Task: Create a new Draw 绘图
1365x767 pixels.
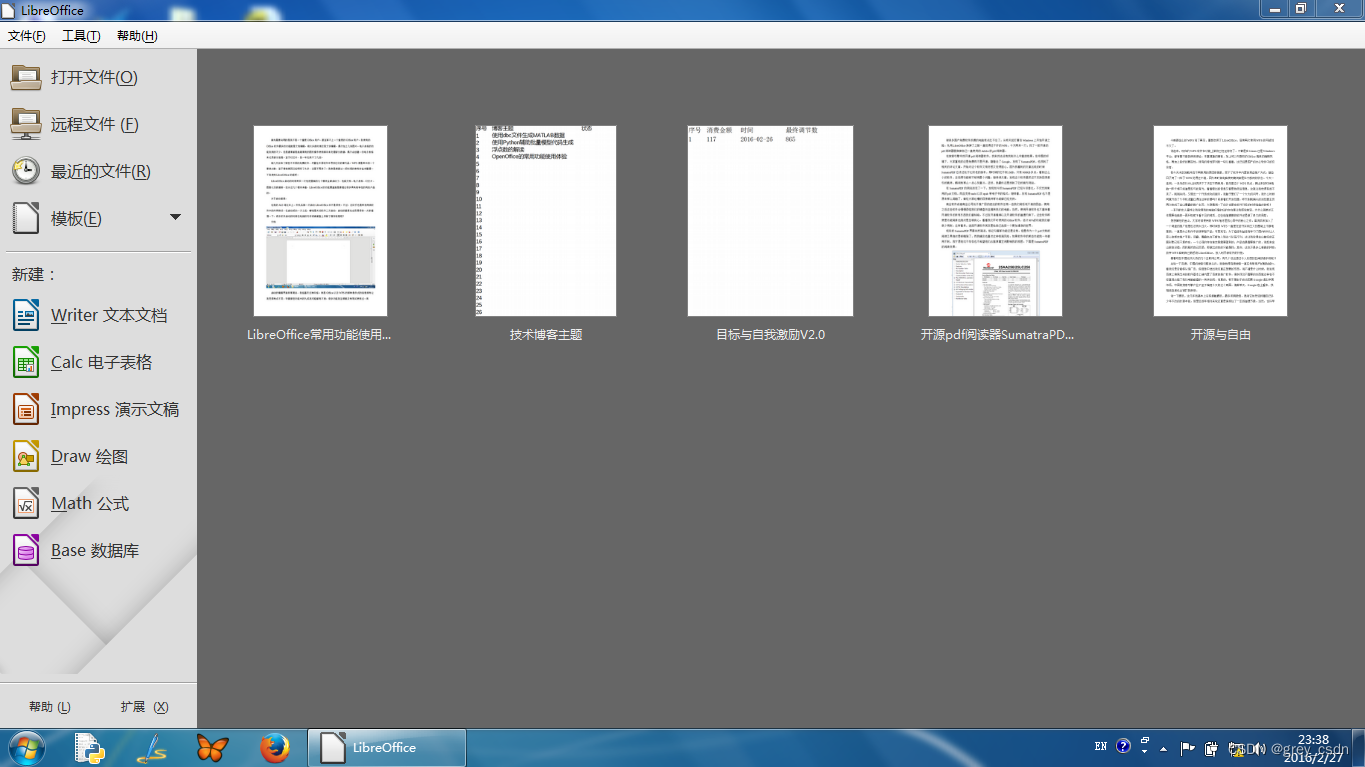Action: click(x=71, y=456)
